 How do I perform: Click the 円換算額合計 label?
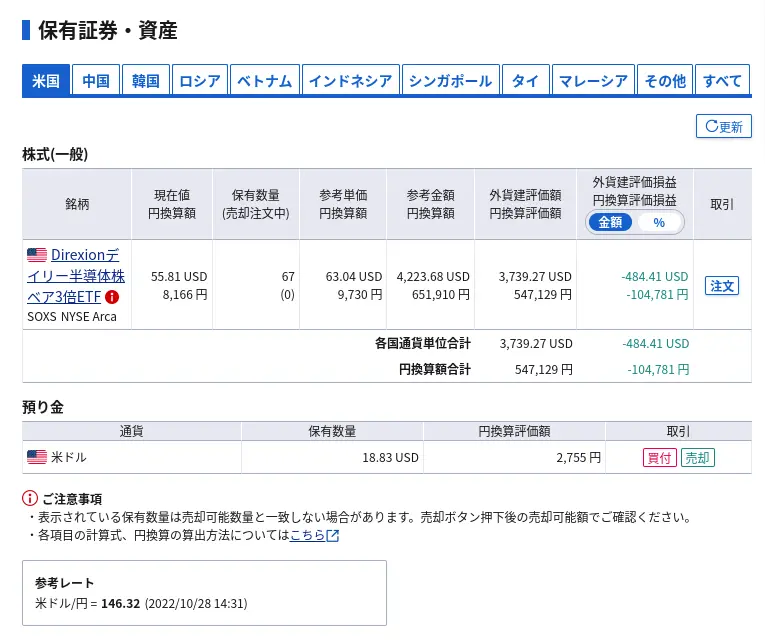[x=435, y=369]
